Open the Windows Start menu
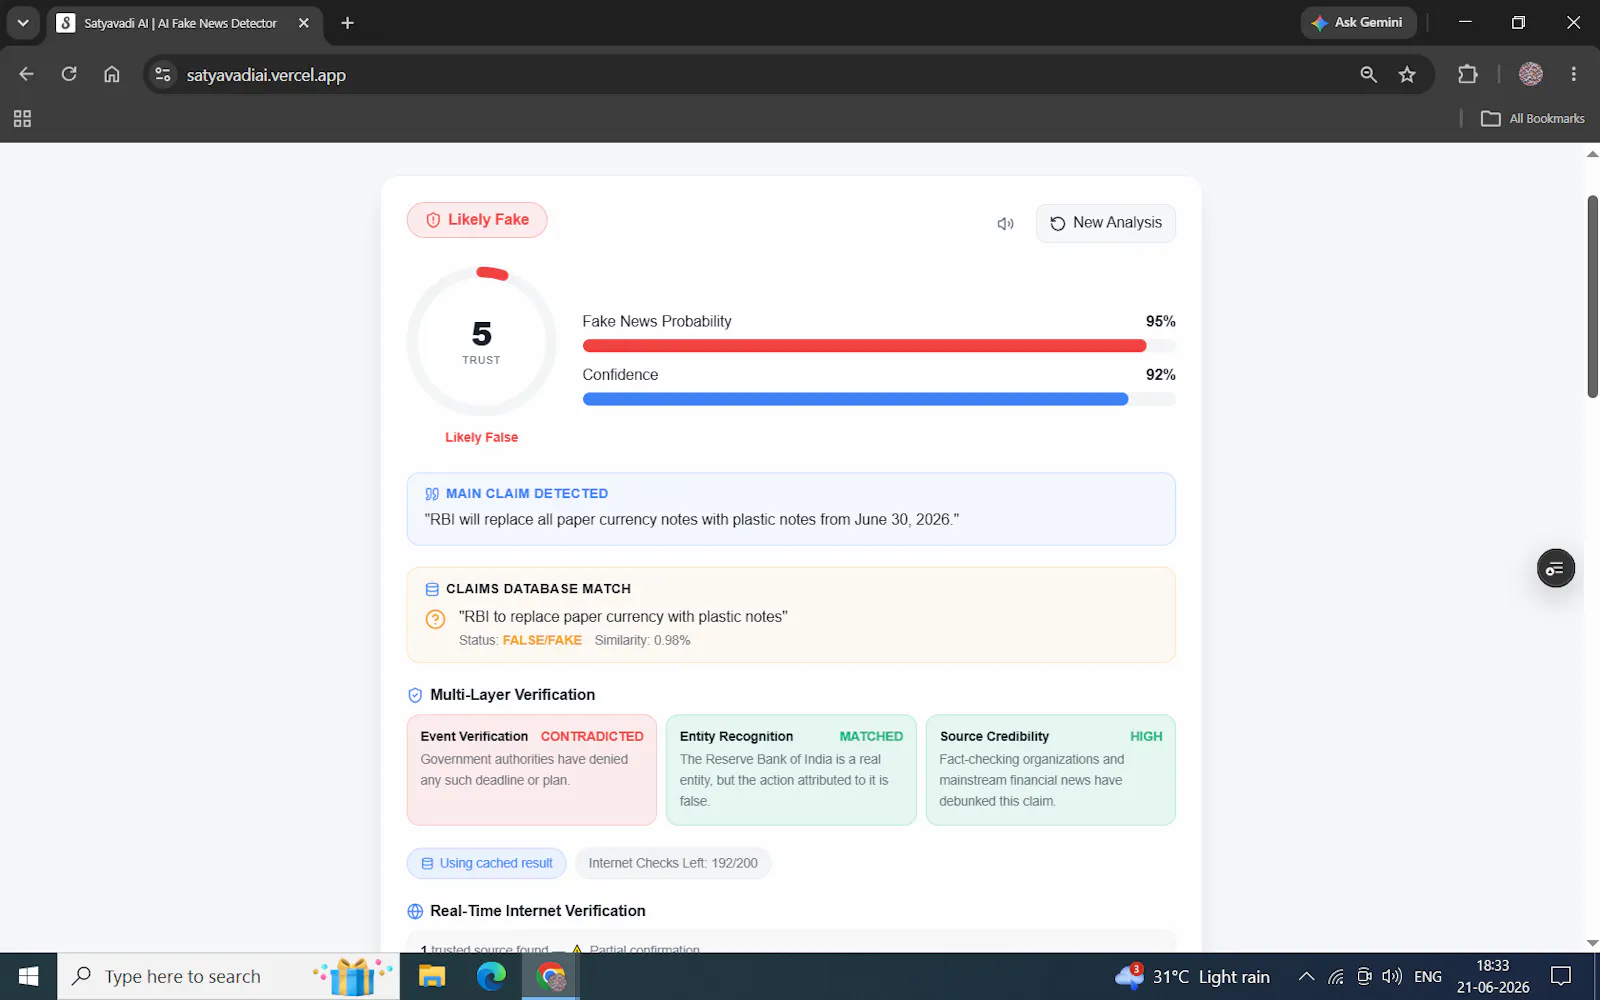This screenshot has width=1600, height=1000. click(x=28, y=976)
